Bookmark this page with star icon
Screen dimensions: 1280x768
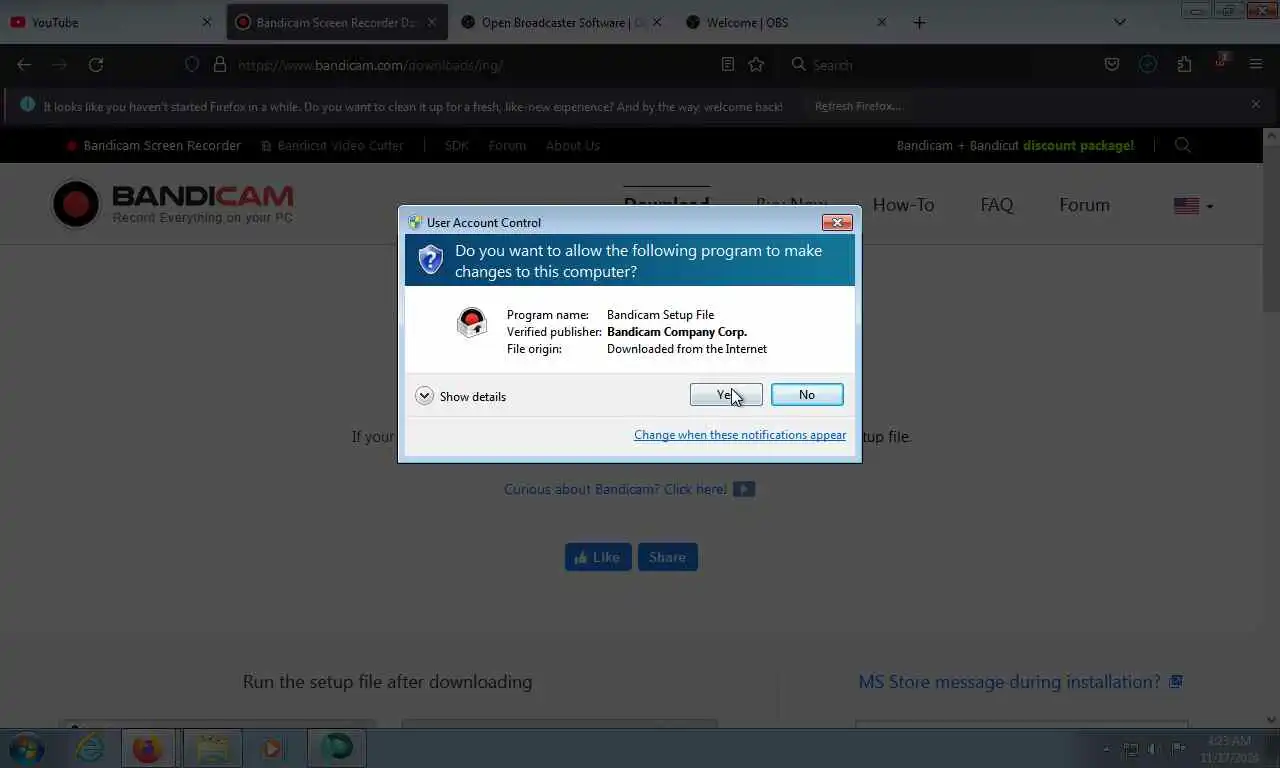[756, 64]
